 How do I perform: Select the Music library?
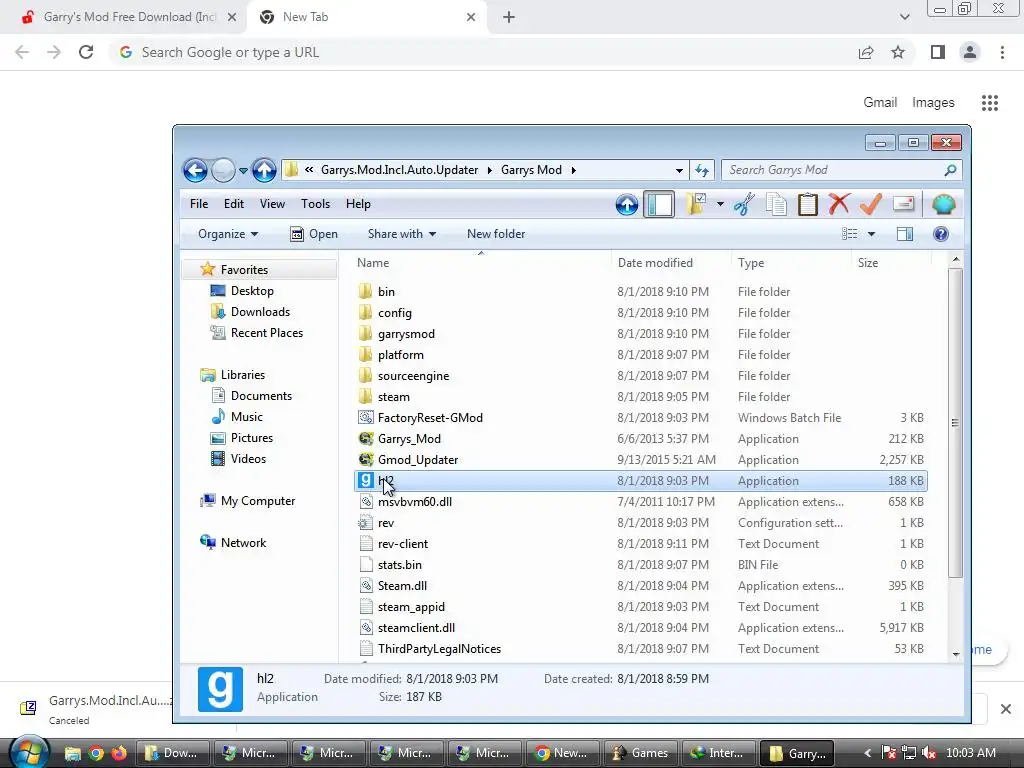tap(246, 417)
